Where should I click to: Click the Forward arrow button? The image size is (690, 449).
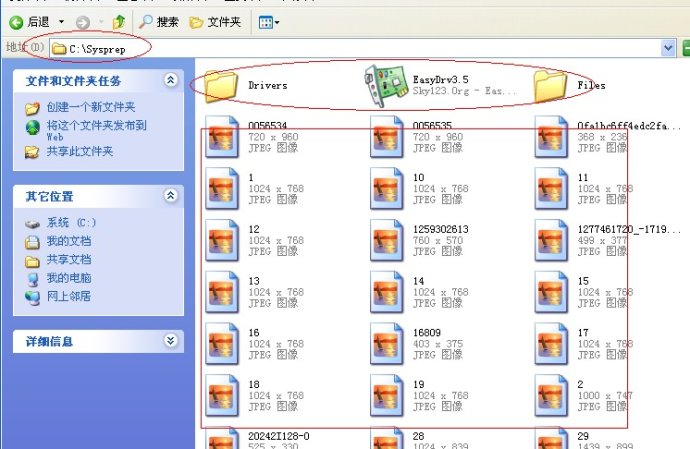click(82, 22)
